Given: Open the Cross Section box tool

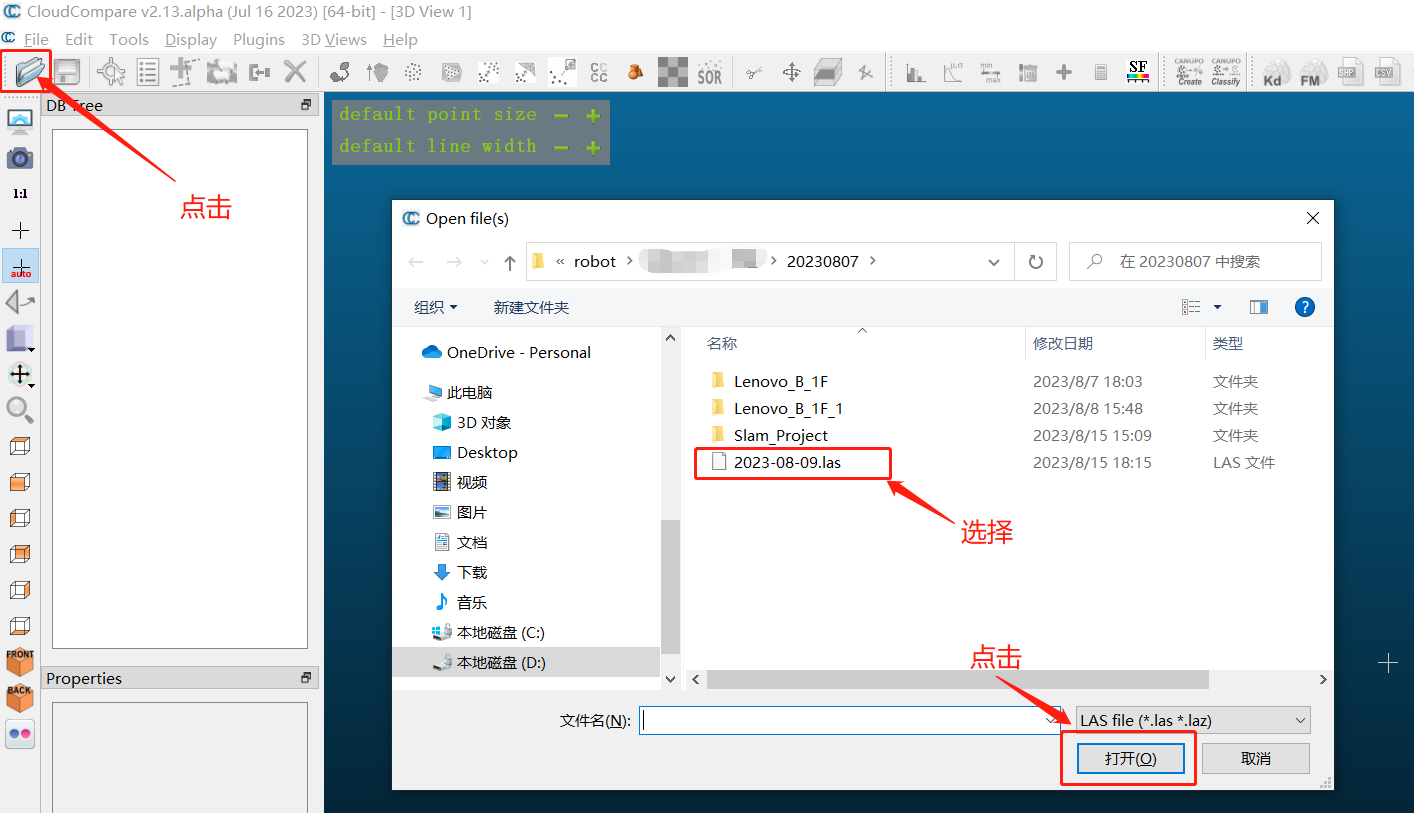Looking at the screenshot, I should tap(828, 72).
